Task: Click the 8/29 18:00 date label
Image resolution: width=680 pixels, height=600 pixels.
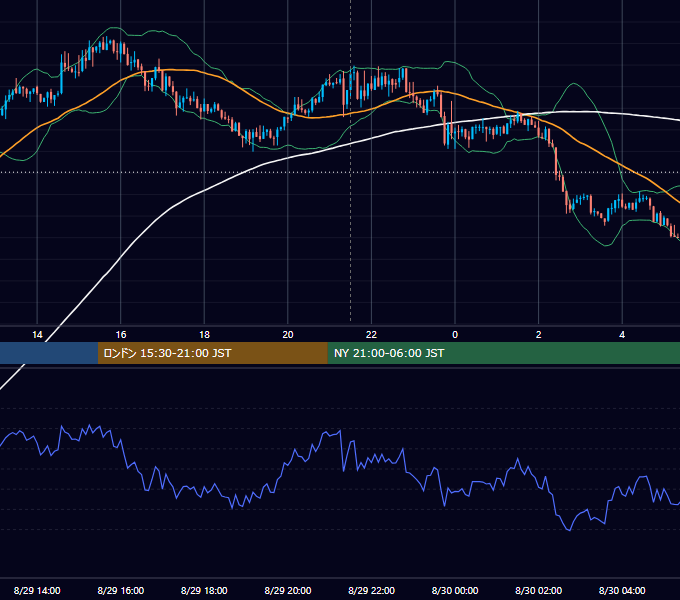Action: click(204, 590)
